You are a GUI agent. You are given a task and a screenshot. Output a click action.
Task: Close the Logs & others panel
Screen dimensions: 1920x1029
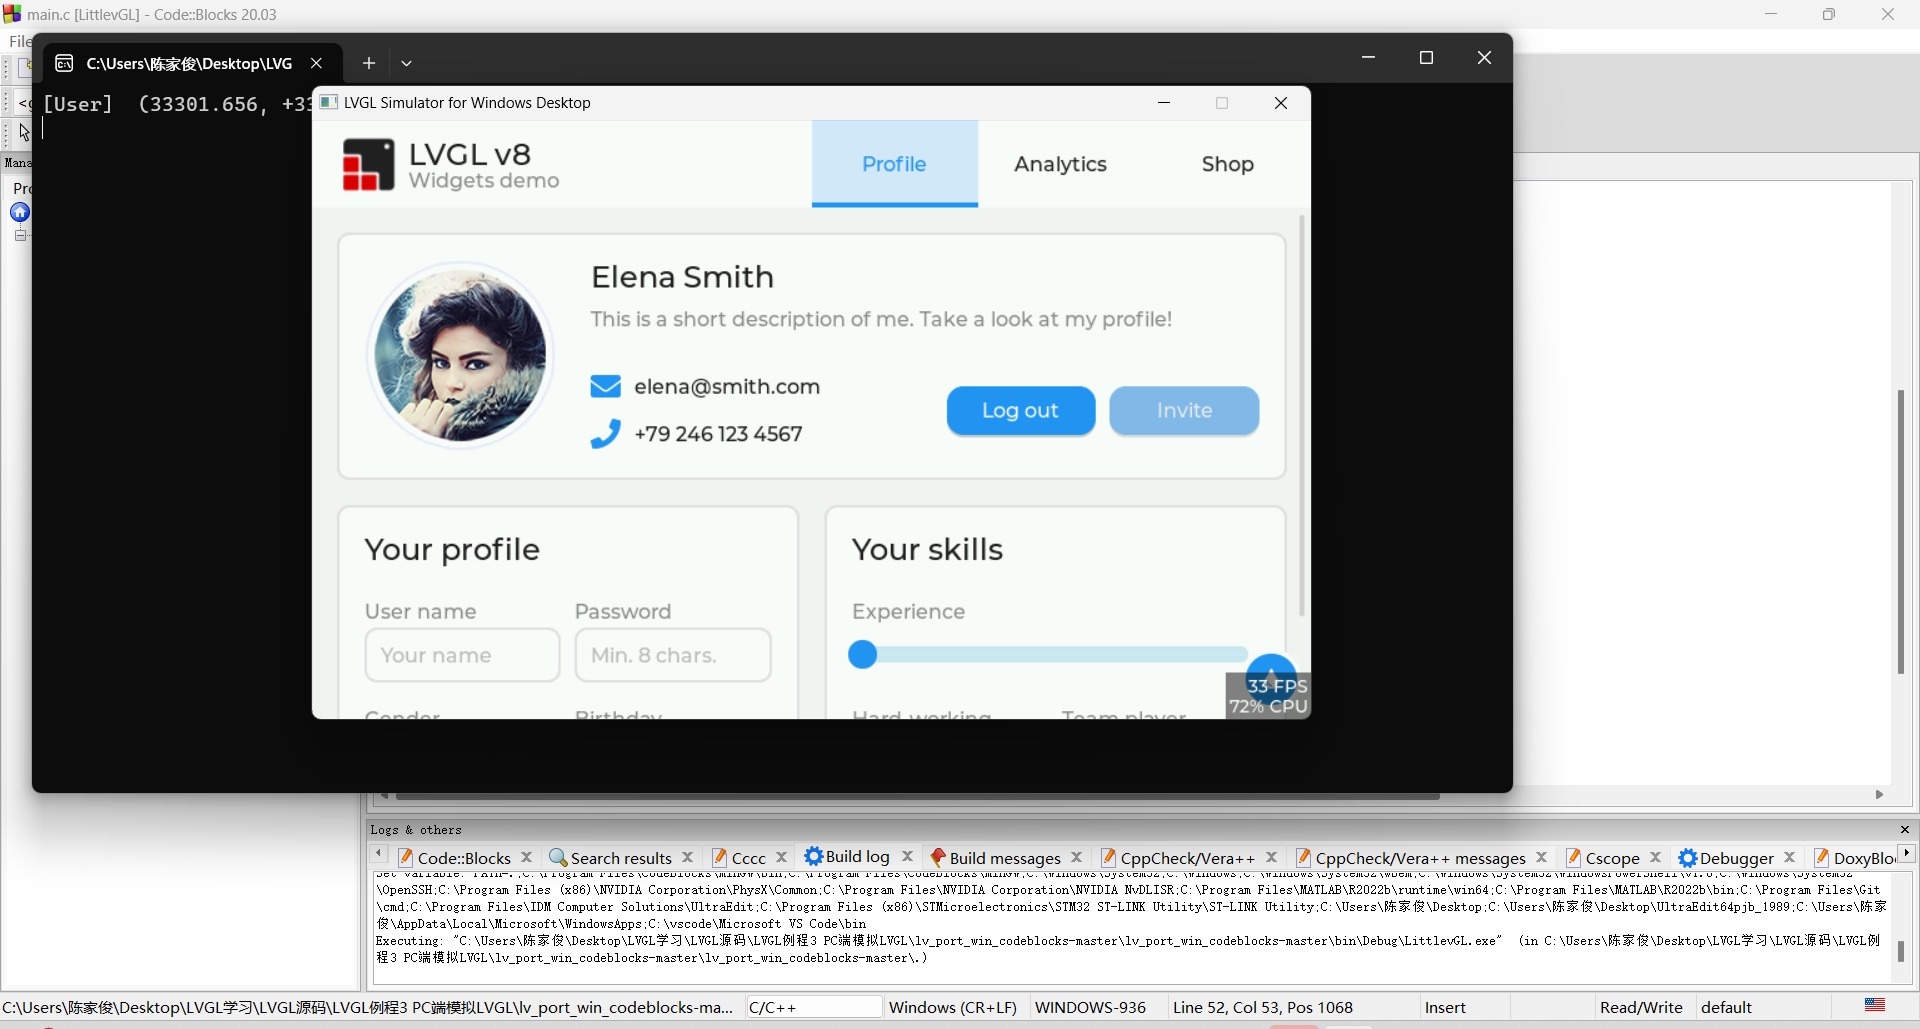[1905, 830]
